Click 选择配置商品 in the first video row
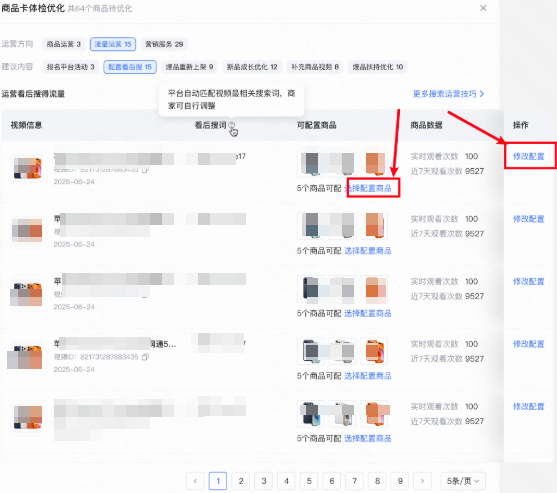The width and height of the screenshot is (557, 493). pyautogui.click(x=368, y=188)
